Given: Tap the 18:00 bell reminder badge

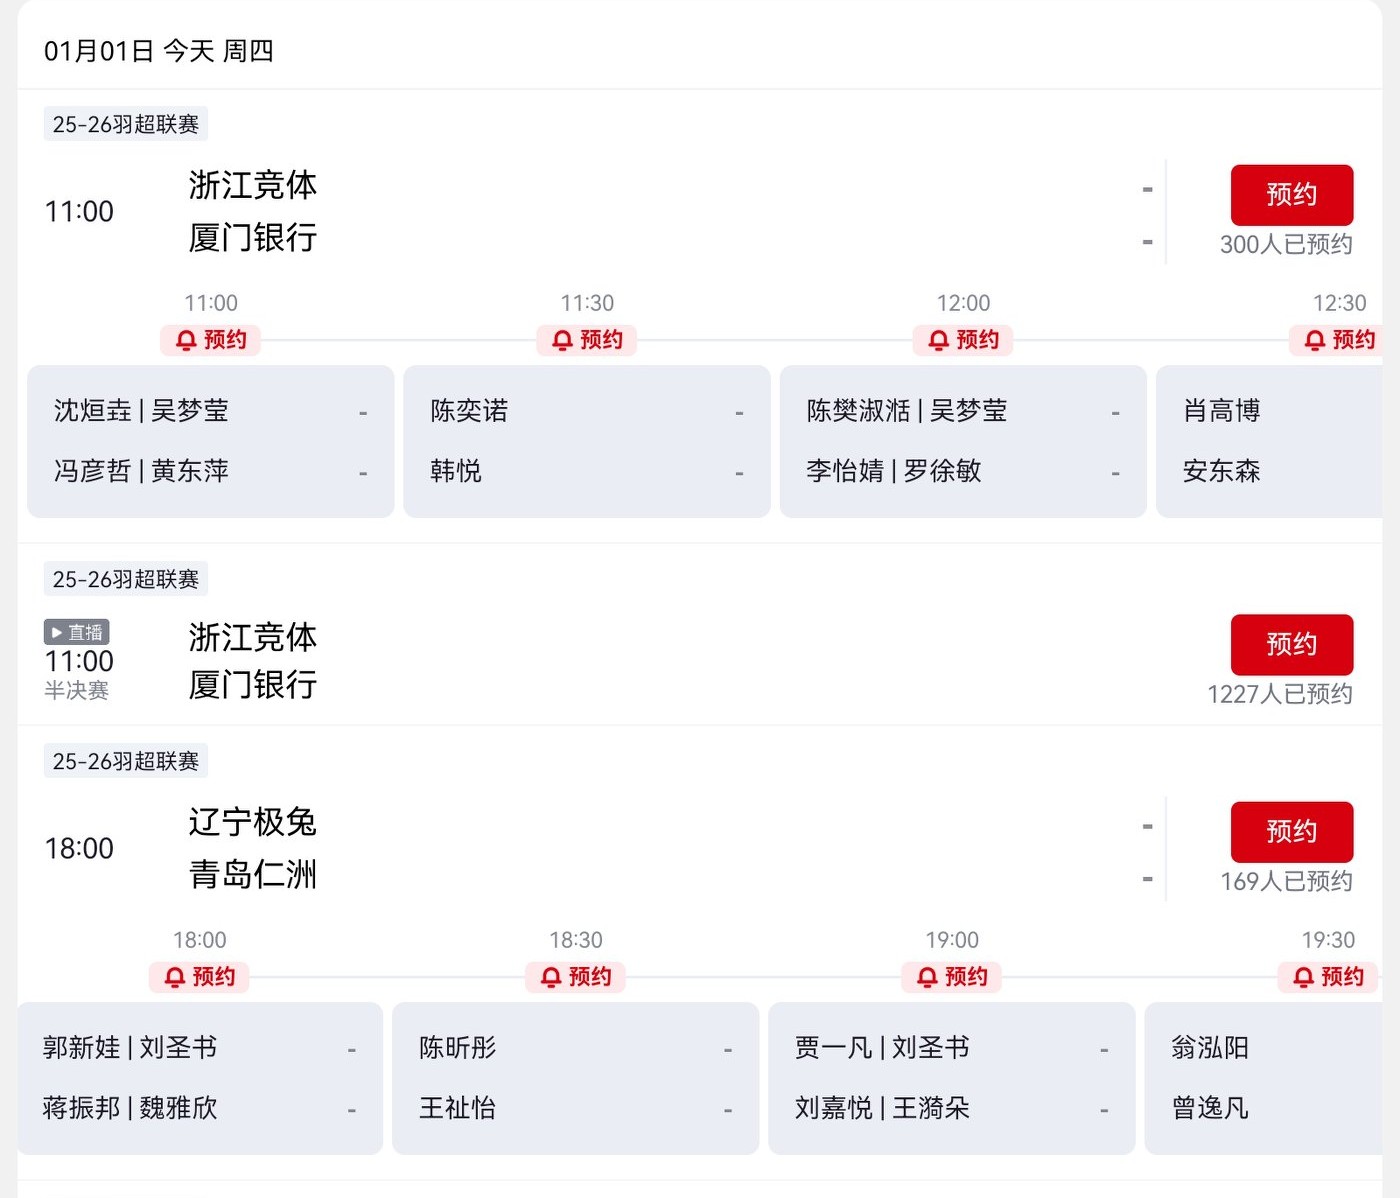Looking at the screenshot, I should tap(199, 977).
